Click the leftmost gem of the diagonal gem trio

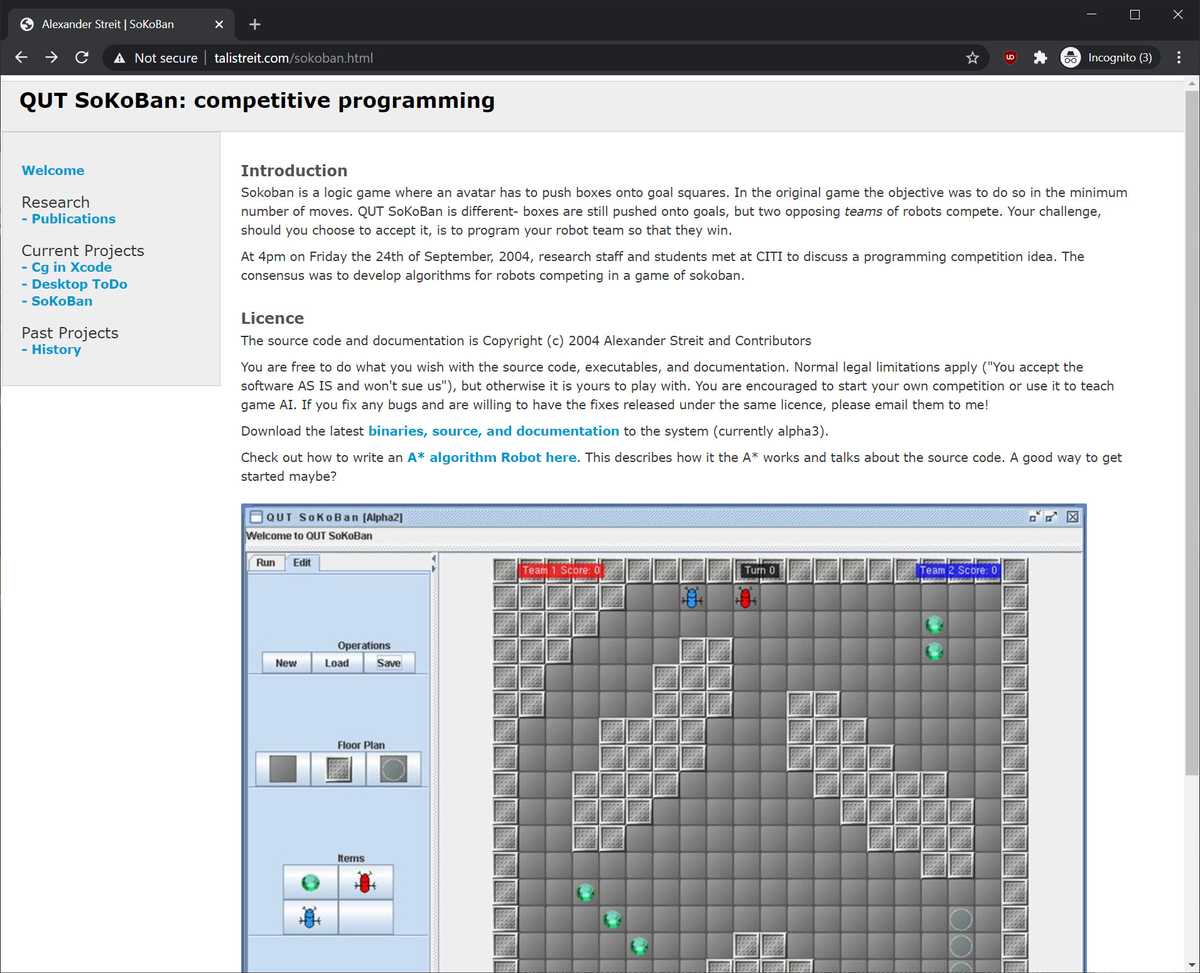click(x=585, y=892)
